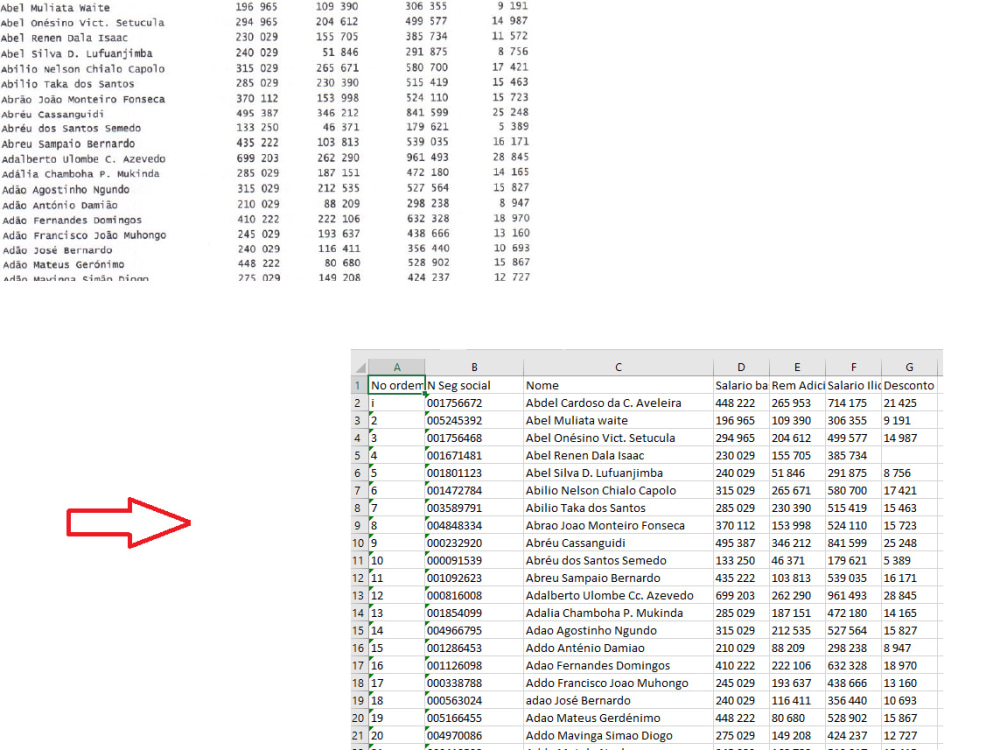The image size is (1000, 750).
Task: Select cell 'Adao Mateus Gerdénimo'
Action: coord(618,718)
